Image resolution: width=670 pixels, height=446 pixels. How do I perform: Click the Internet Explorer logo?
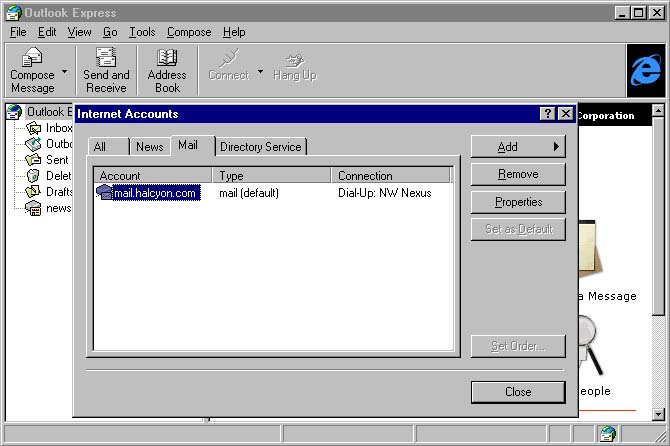645,69
